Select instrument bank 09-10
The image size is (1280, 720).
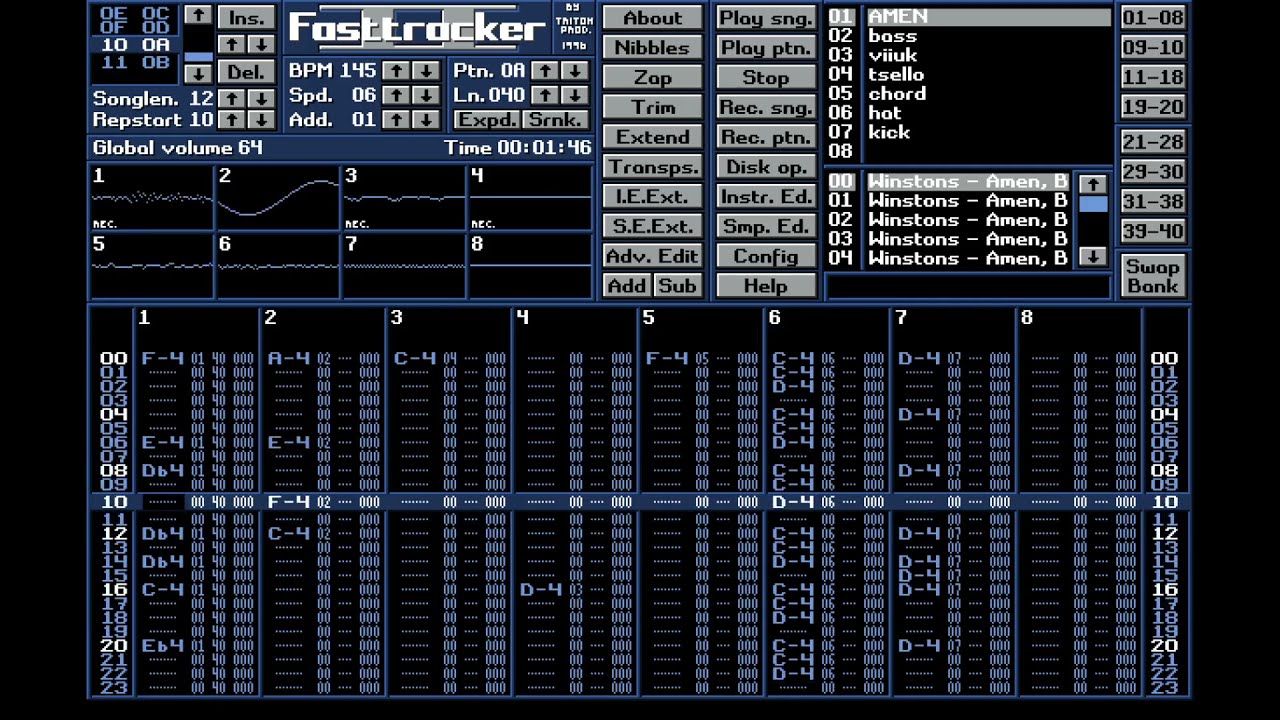click(x=1153, y=47)
